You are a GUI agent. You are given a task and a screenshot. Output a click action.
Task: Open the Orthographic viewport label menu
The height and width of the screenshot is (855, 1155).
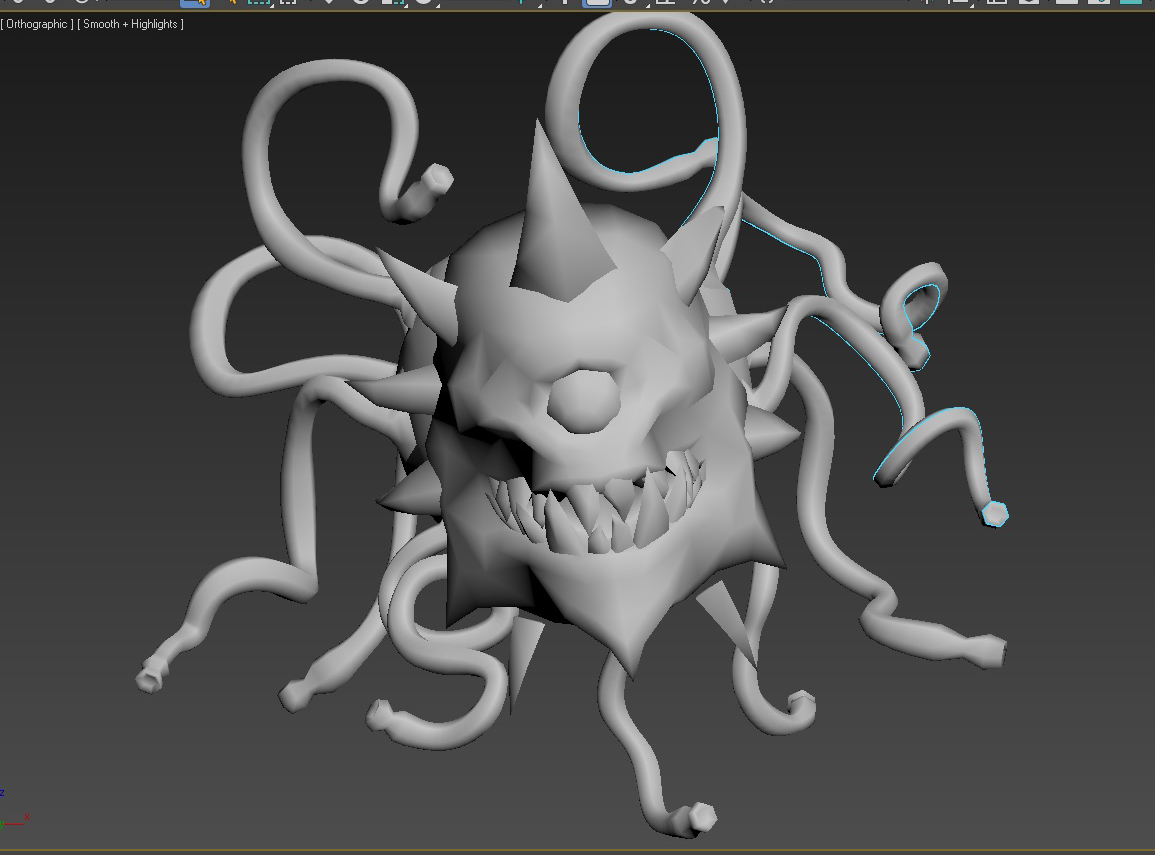click(37, 24)
